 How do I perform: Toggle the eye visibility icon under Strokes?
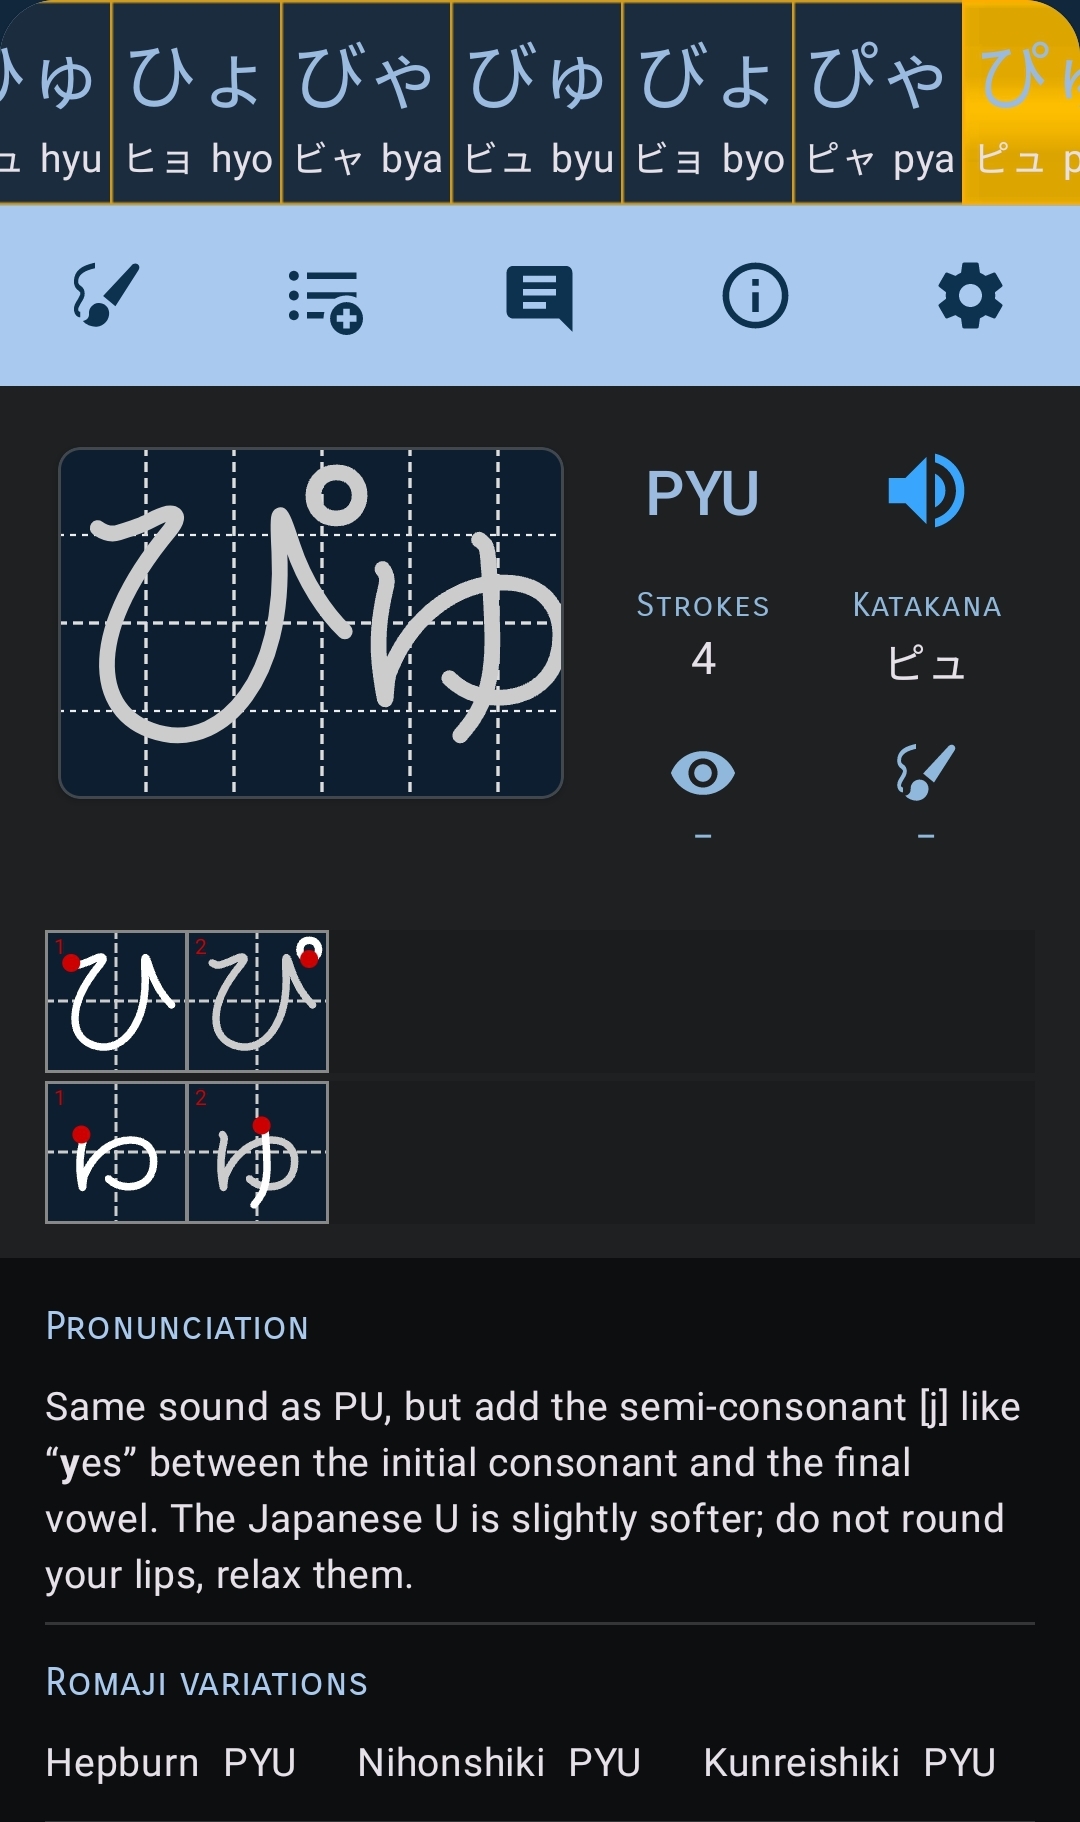[x=703, y=773]
